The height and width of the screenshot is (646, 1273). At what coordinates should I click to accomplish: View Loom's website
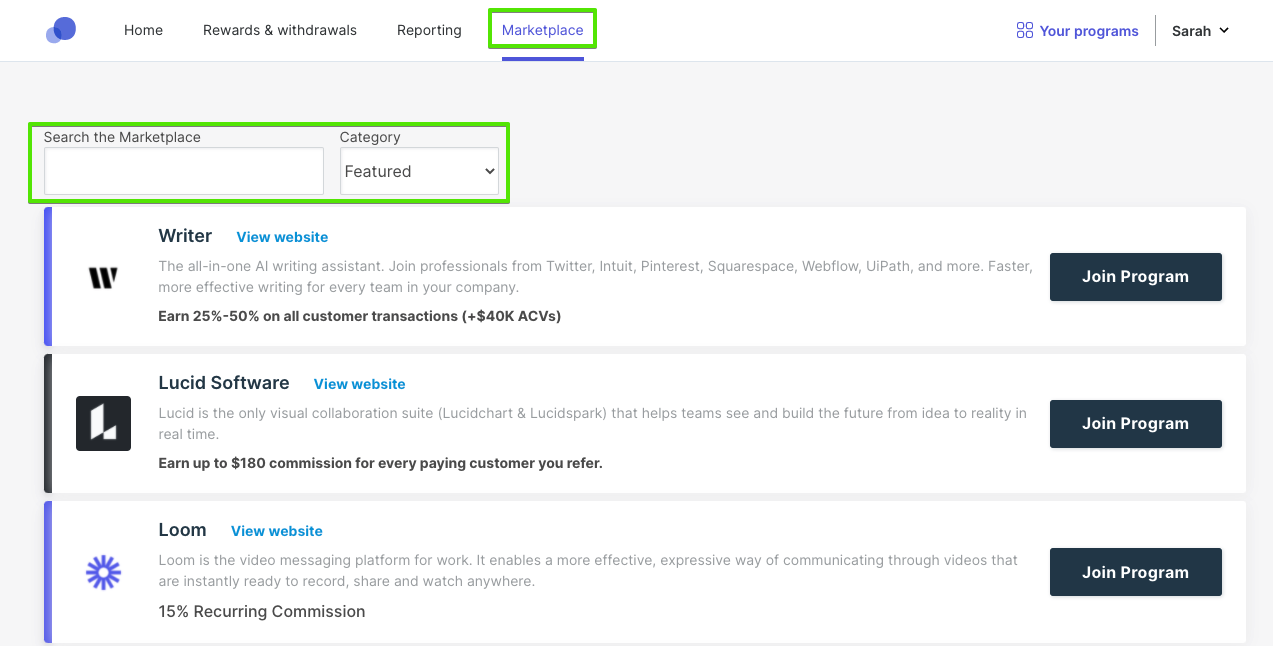[276, 531]
